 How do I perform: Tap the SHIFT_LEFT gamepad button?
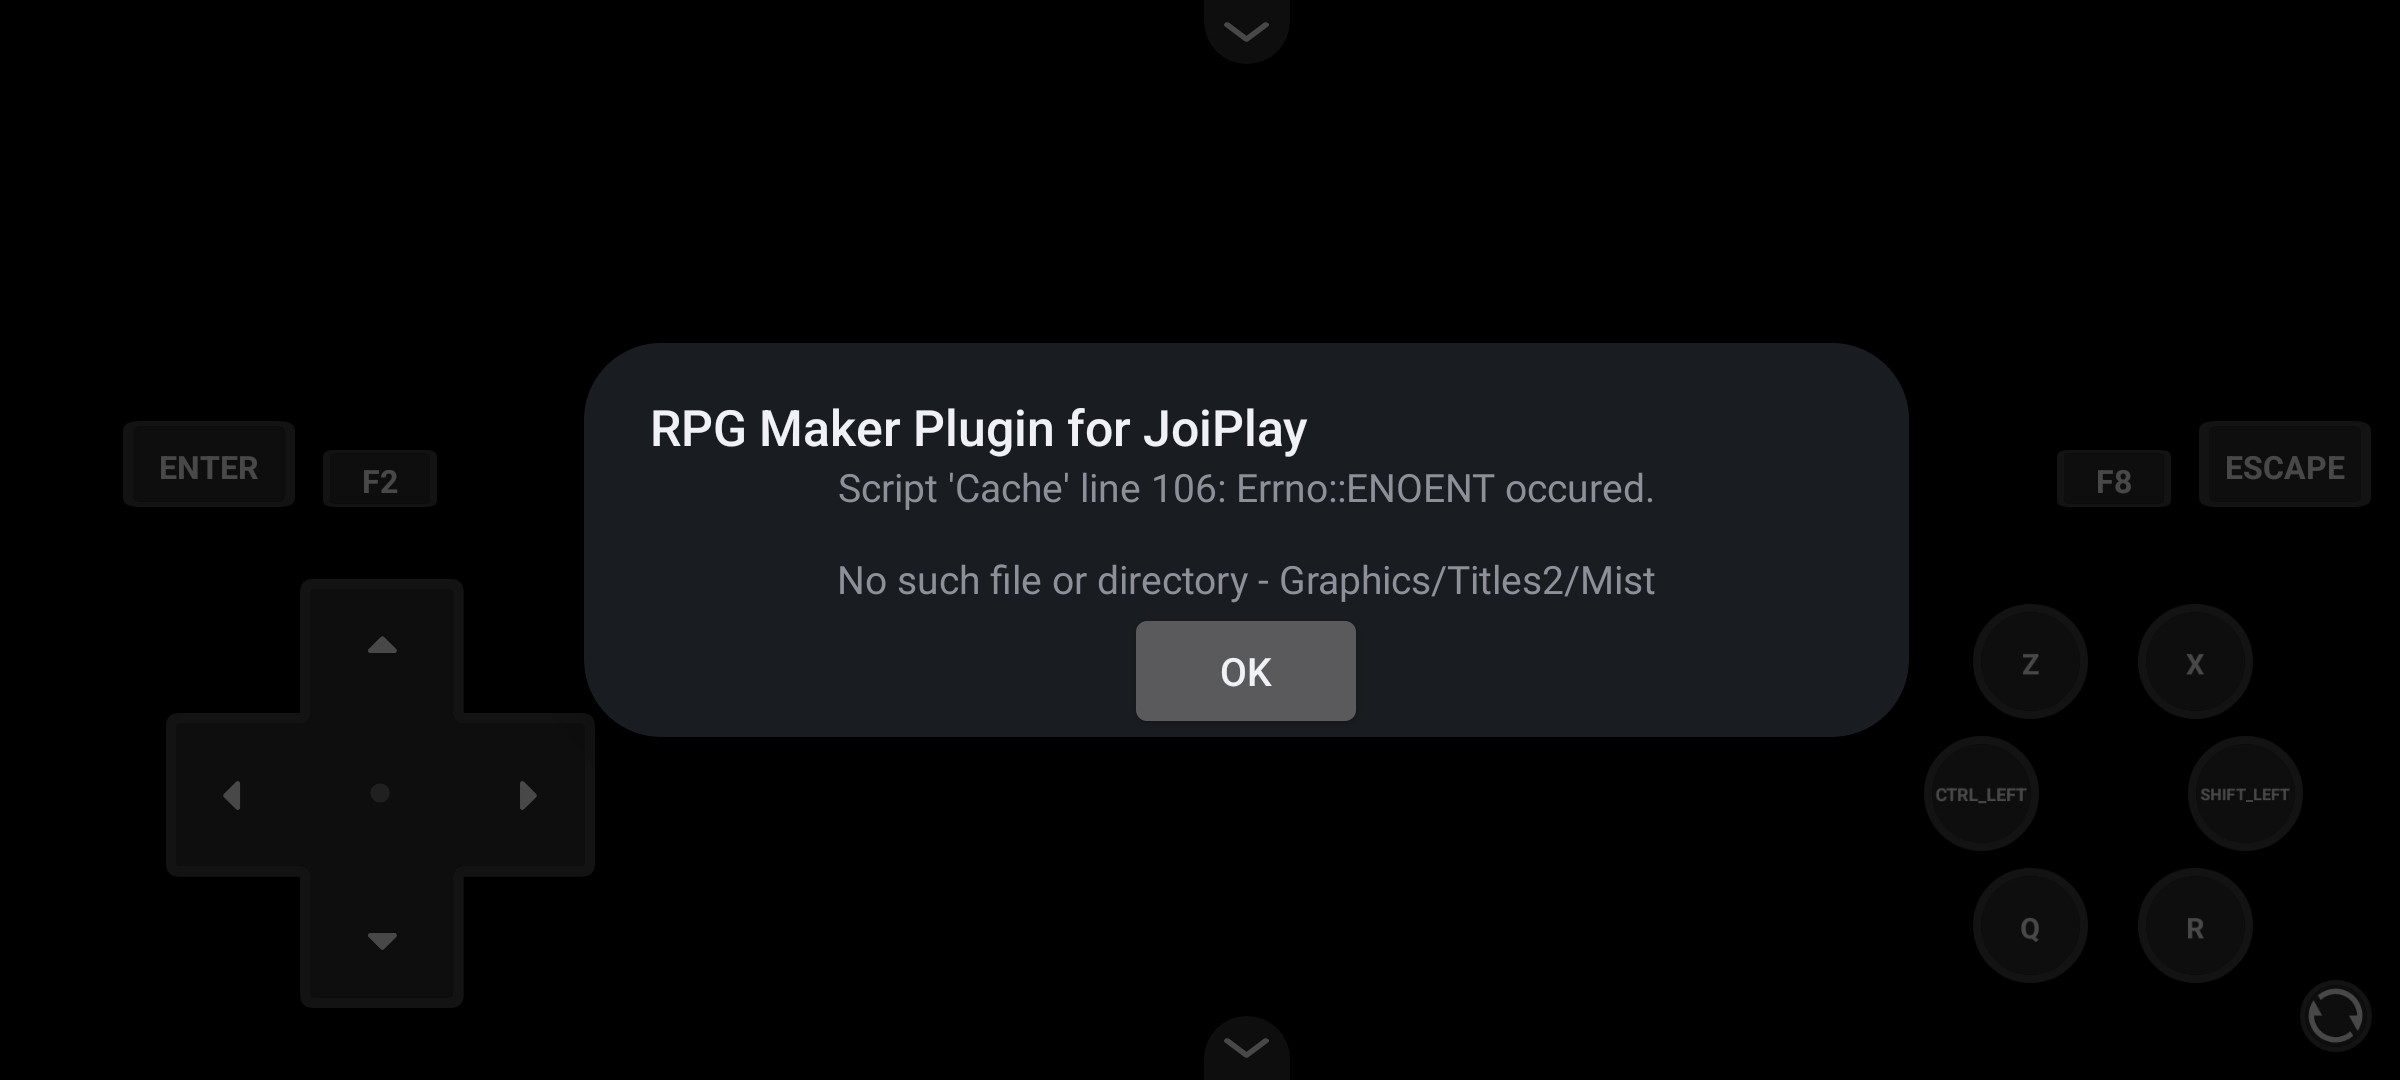click(x=2245, y=794)
